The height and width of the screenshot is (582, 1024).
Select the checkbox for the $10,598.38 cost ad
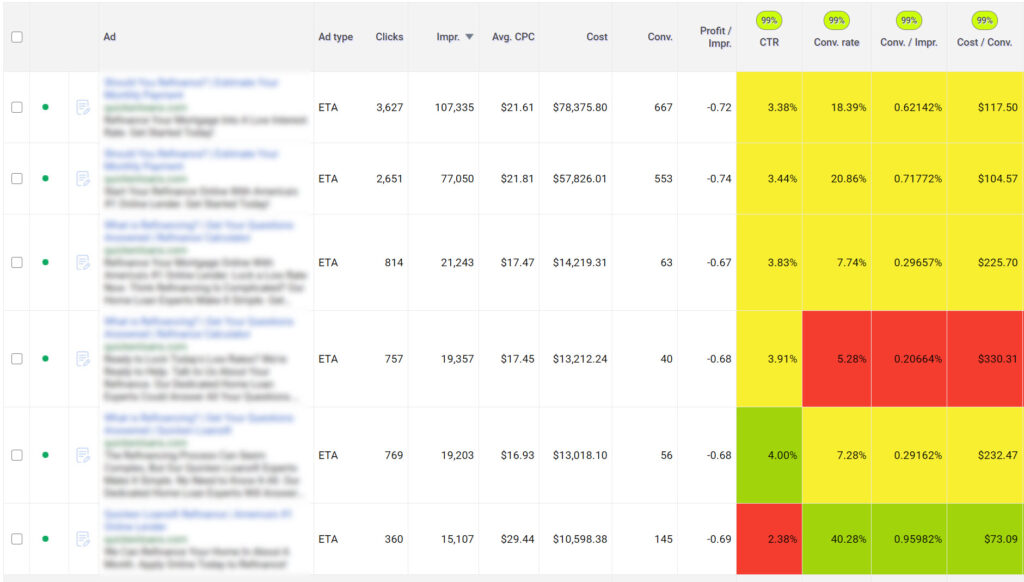pyautogui.click(x=17, y=539)
